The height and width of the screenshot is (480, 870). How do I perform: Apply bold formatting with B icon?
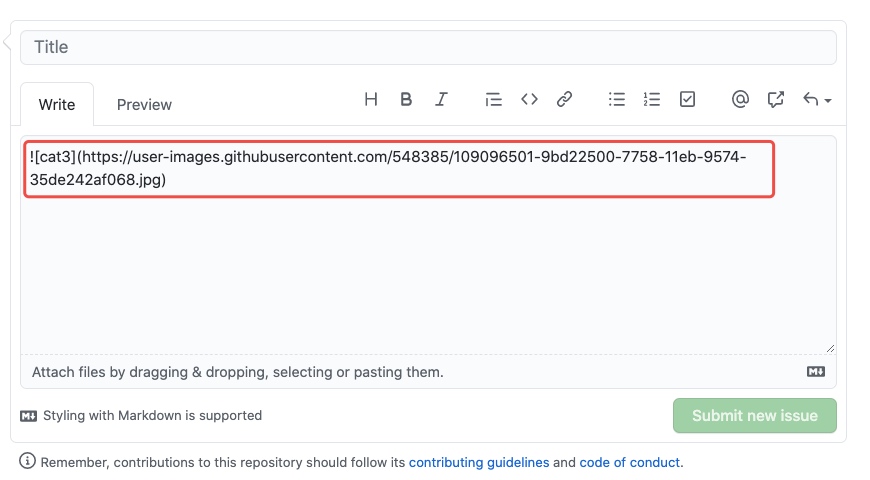(406, 99)
